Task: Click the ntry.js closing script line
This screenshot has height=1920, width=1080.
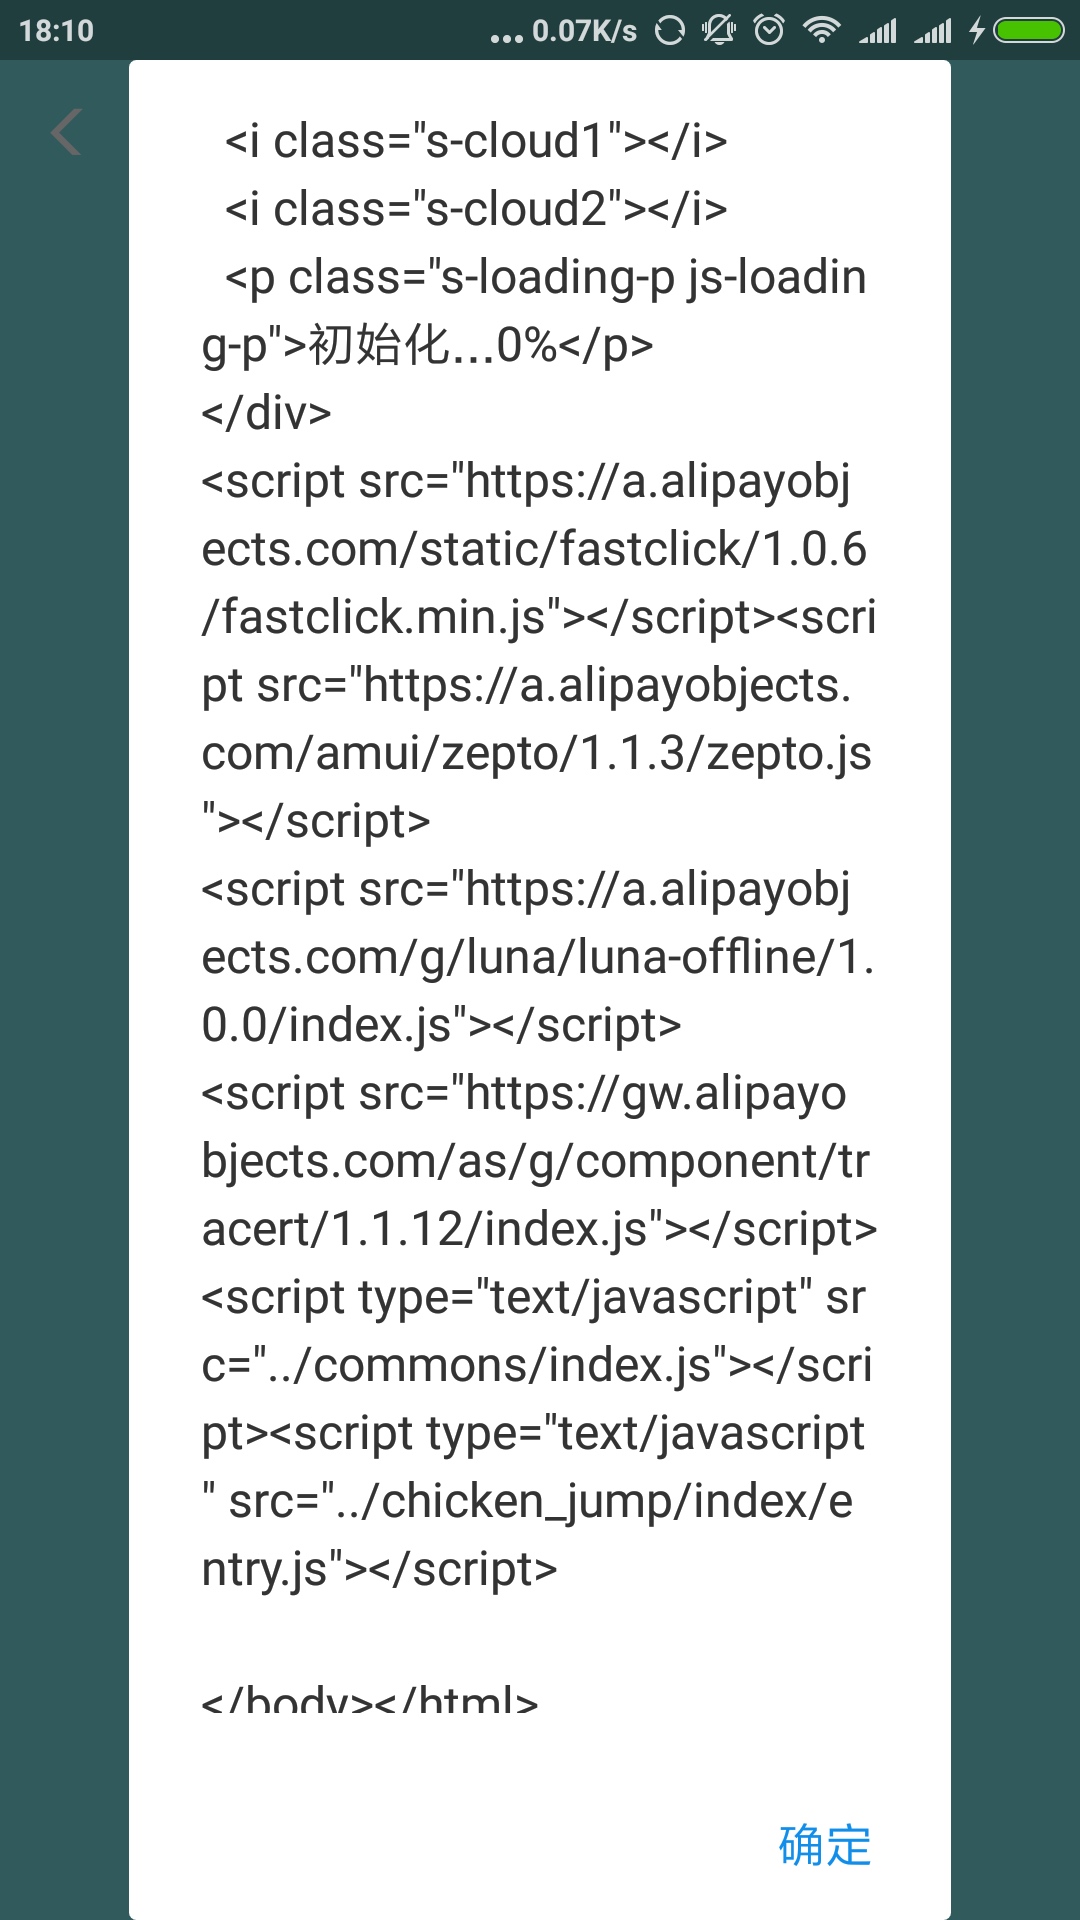Action: [379, 1569]
